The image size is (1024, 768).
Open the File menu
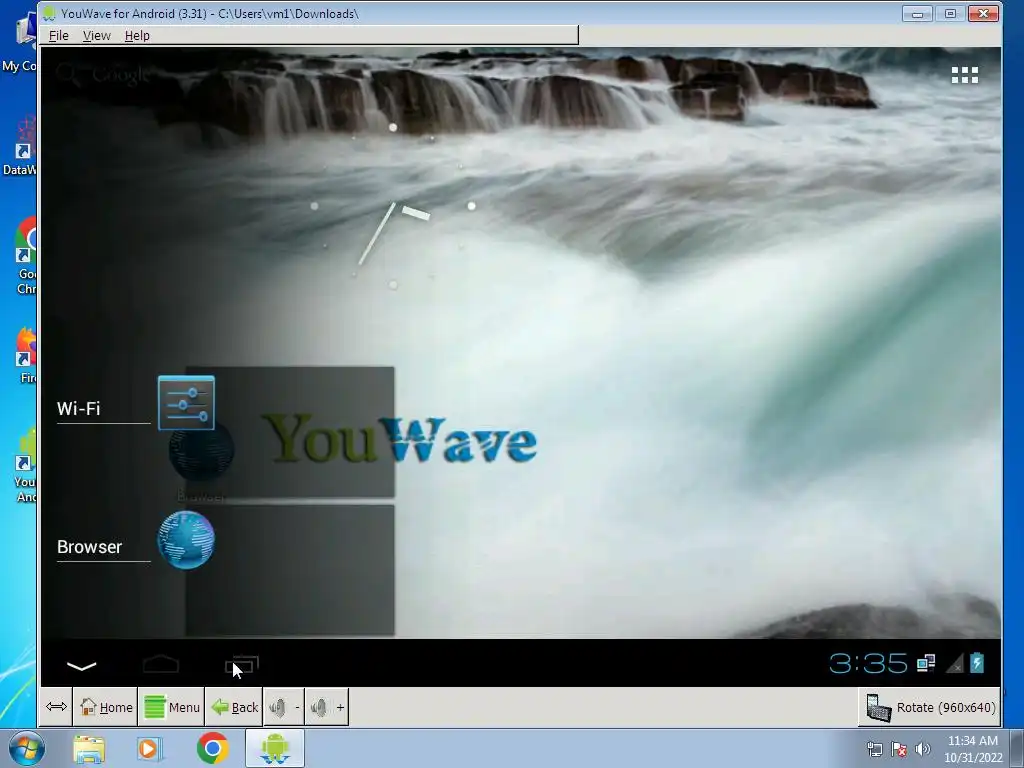click(59, 35)
